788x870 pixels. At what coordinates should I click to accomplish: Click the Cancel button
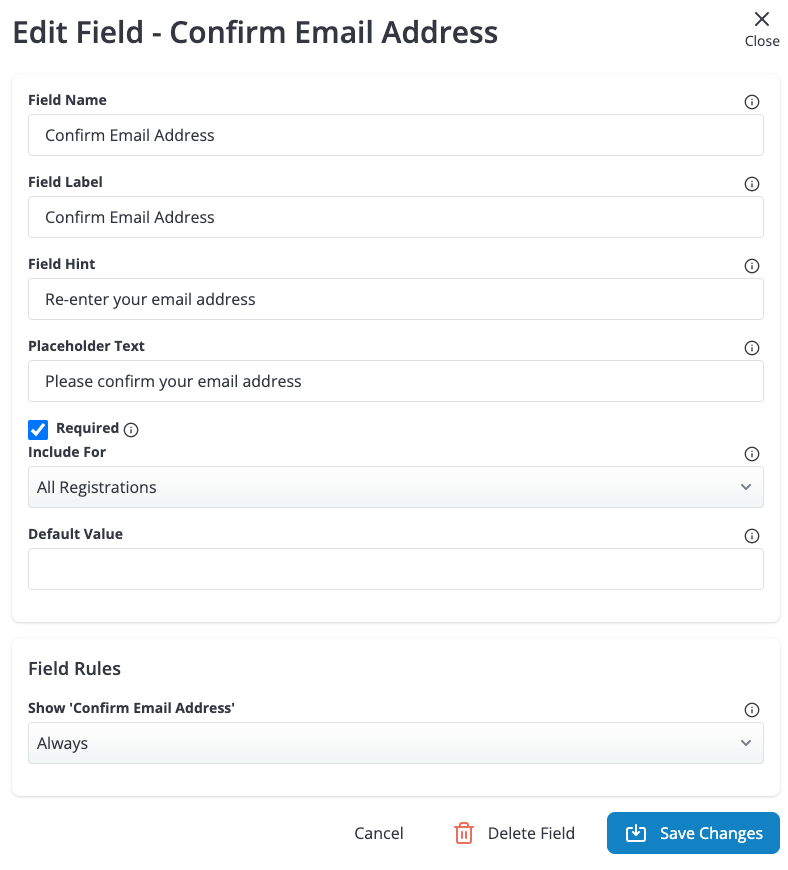[378, 833]
